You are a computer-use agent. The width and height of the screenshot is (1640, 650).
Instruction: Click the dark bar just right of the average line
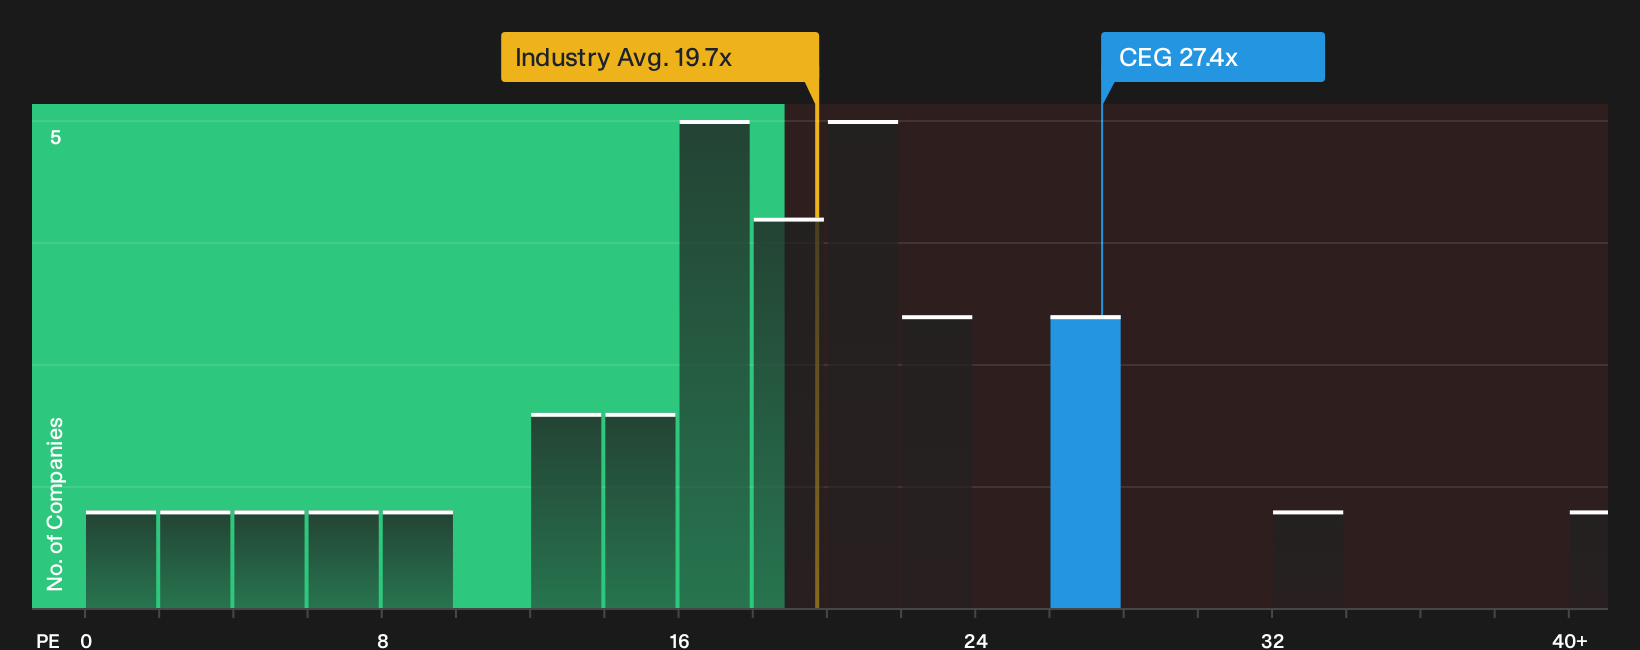863,365
